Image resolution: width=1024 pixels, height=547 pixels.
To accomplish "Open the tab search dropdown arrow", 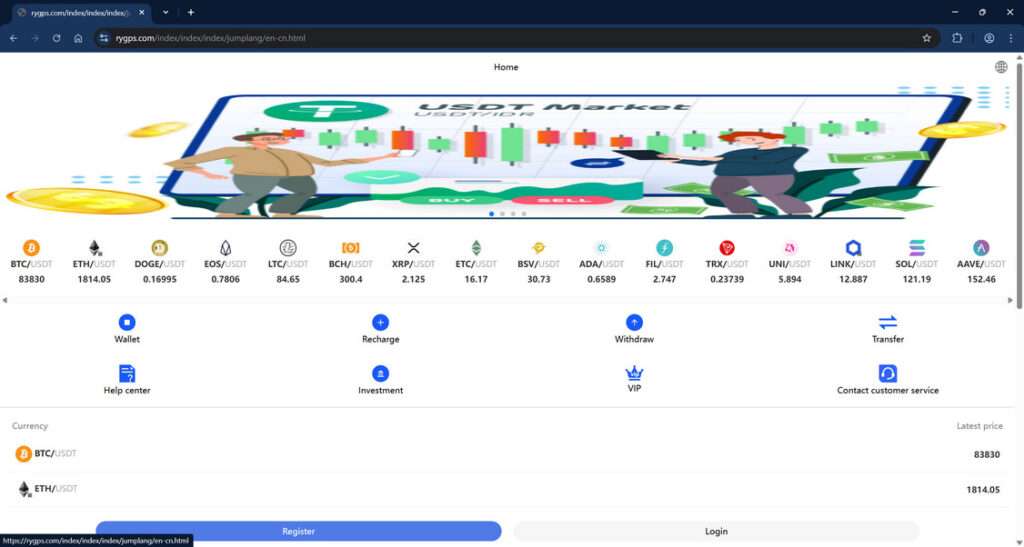I will [166, 12].
